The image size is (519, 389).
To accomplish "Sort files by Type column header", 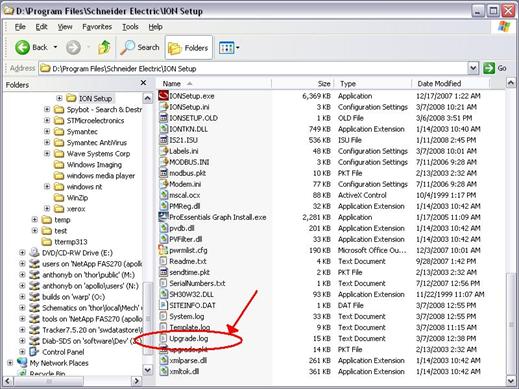I will pos(373,84).
